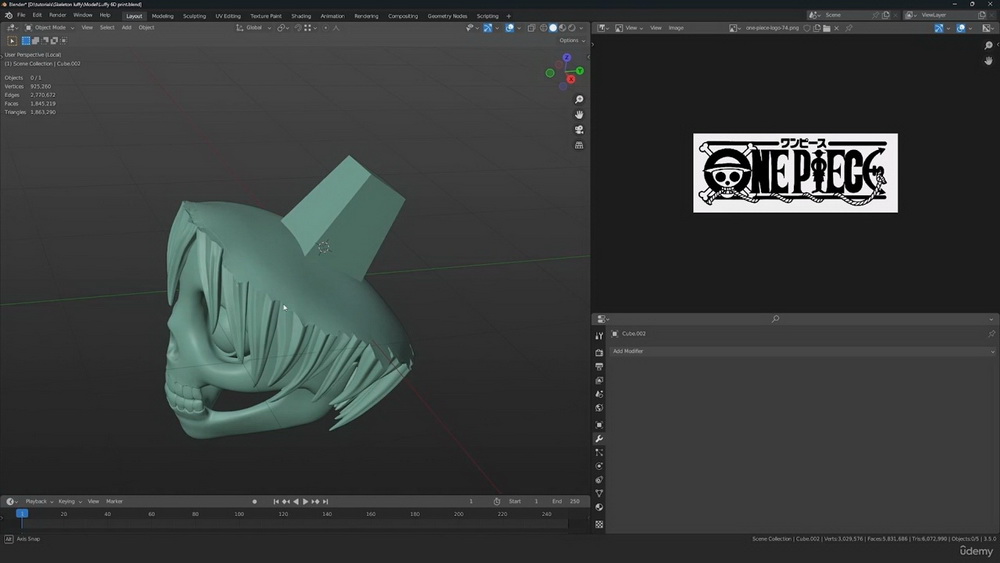The width and height of the screenshot is (1000, 563).
Task: Open the Modifier properties wrench tab
Action: (x=599, y=439)
